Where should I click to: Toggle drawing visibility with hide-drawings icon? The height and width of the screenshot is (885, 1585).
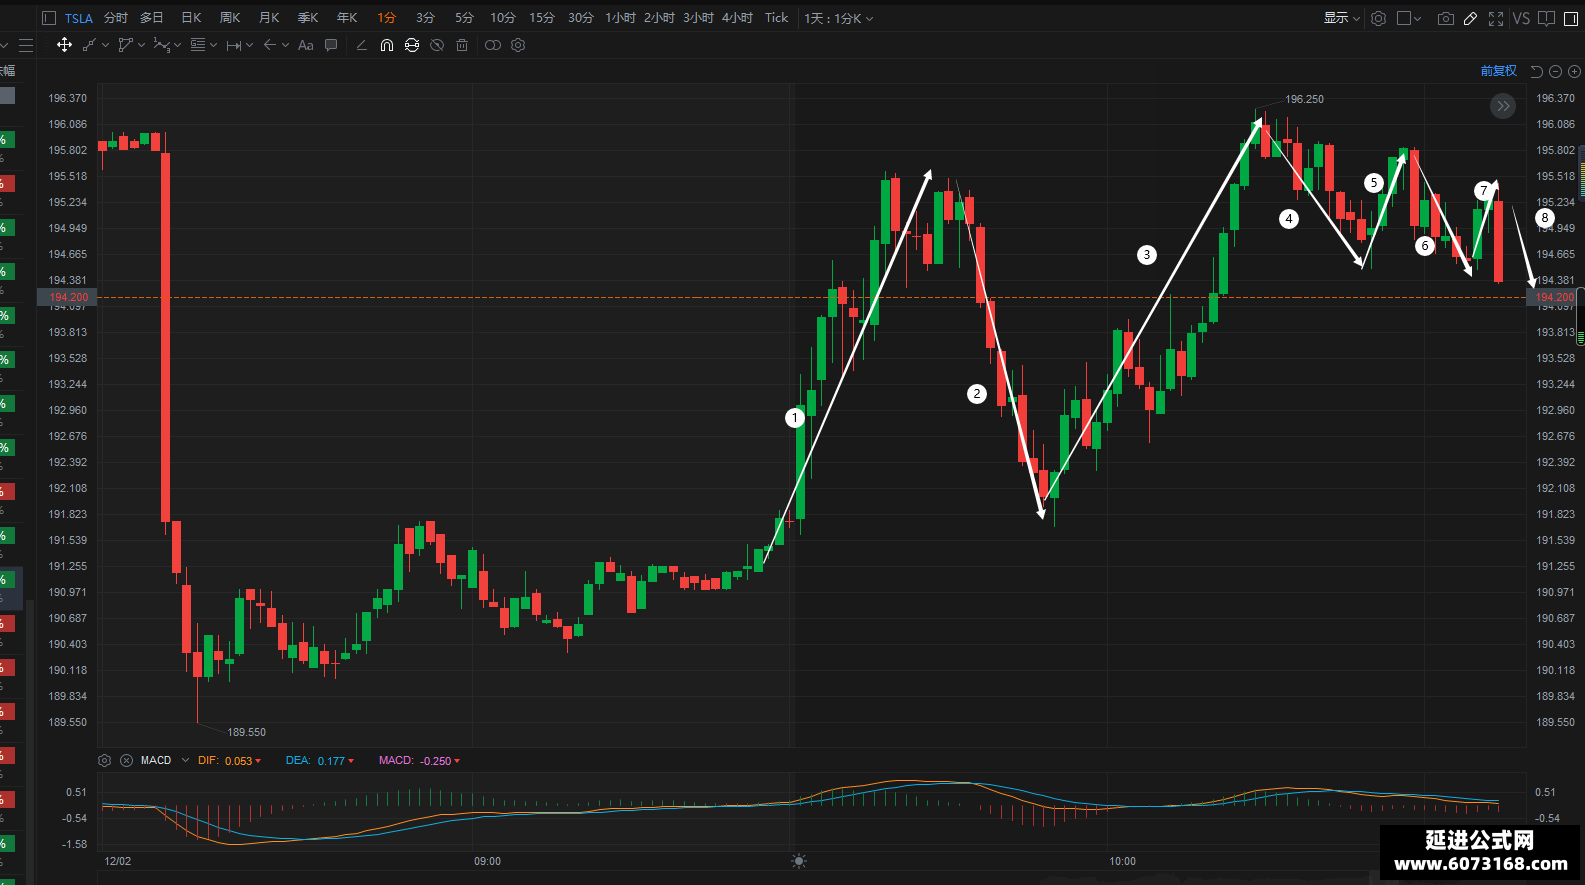click(x=437, y=45)
